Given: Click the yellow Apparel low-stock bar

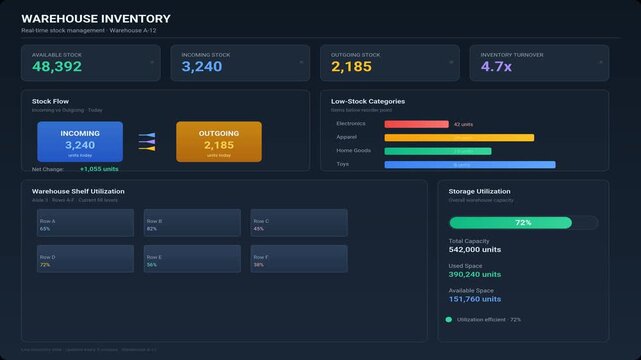Looking at the screenshot, I should [x=459, y=138].
